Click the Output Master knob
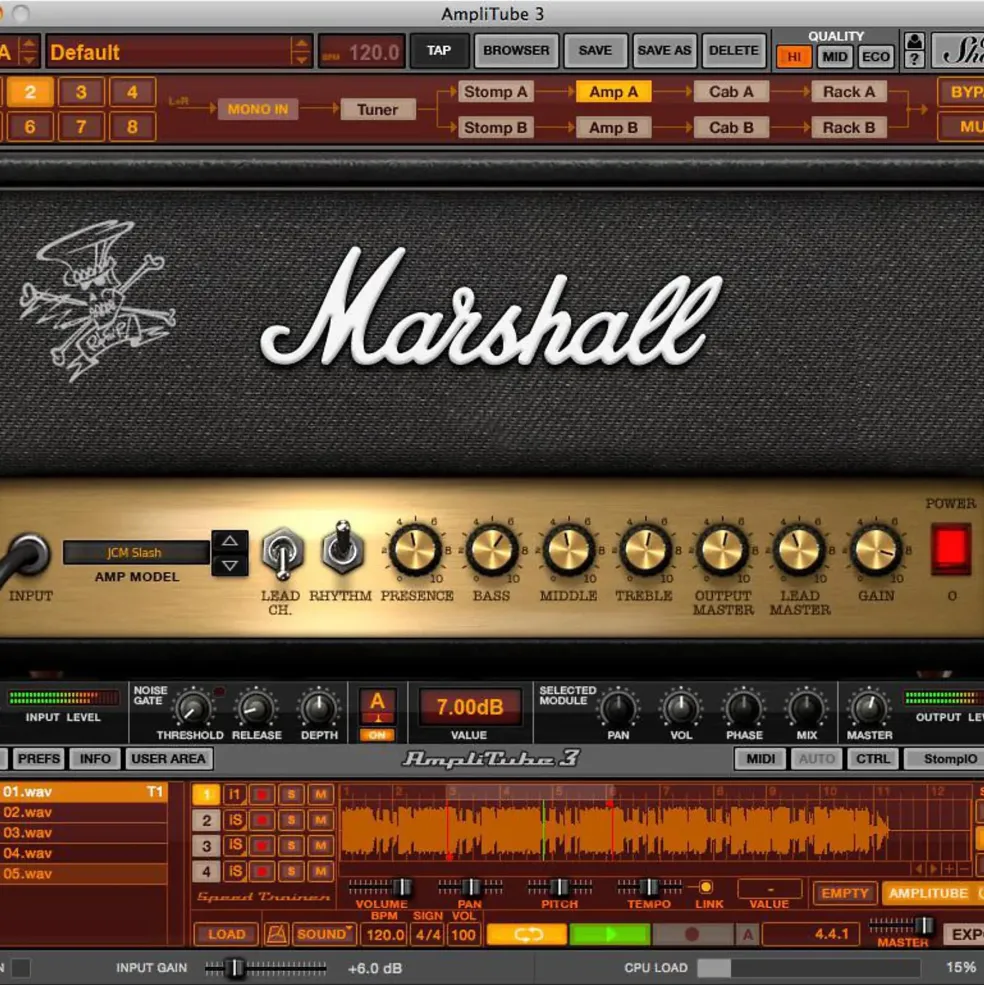This screenshot has height=985, width=984. click(723, 550)
